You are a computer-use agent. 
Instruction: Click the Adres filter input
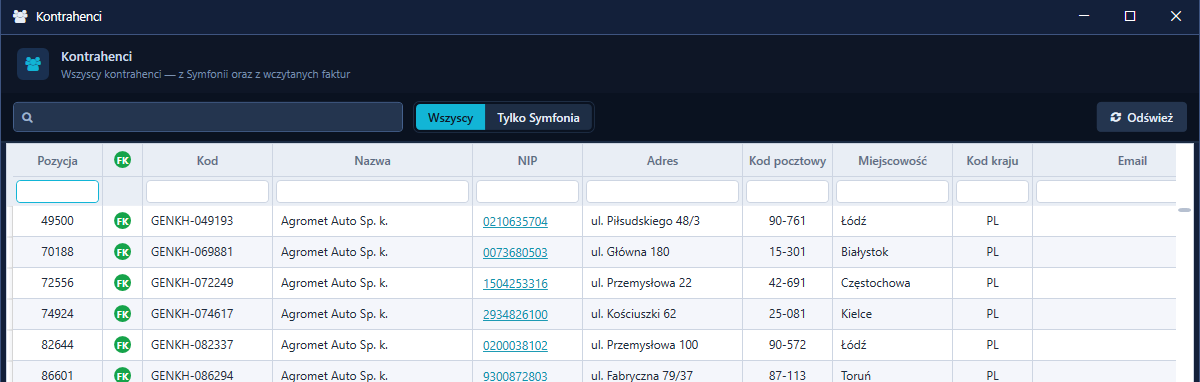point(662,191)
